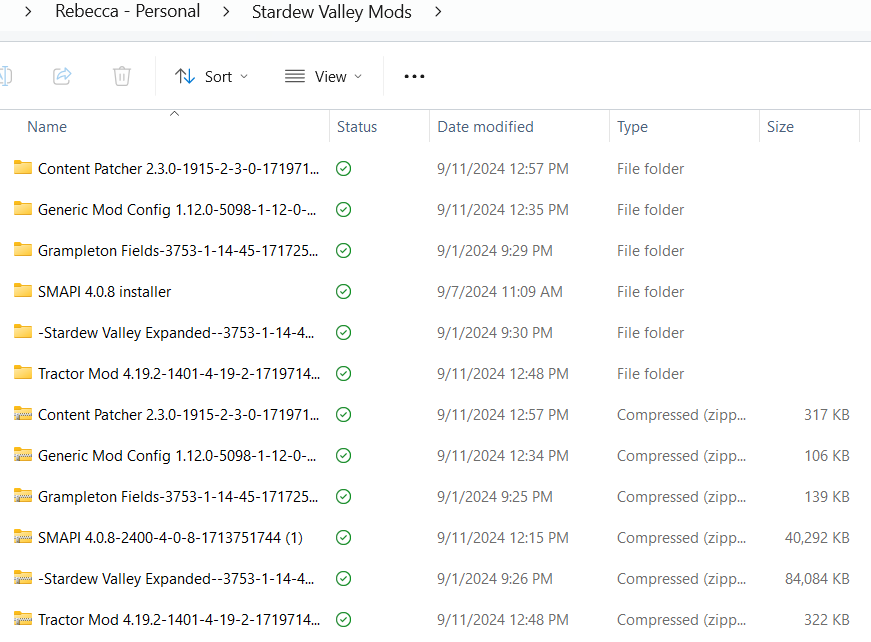Click the Delete trash can icon
This screenshot has height=642, width=871.
point(121,76)
